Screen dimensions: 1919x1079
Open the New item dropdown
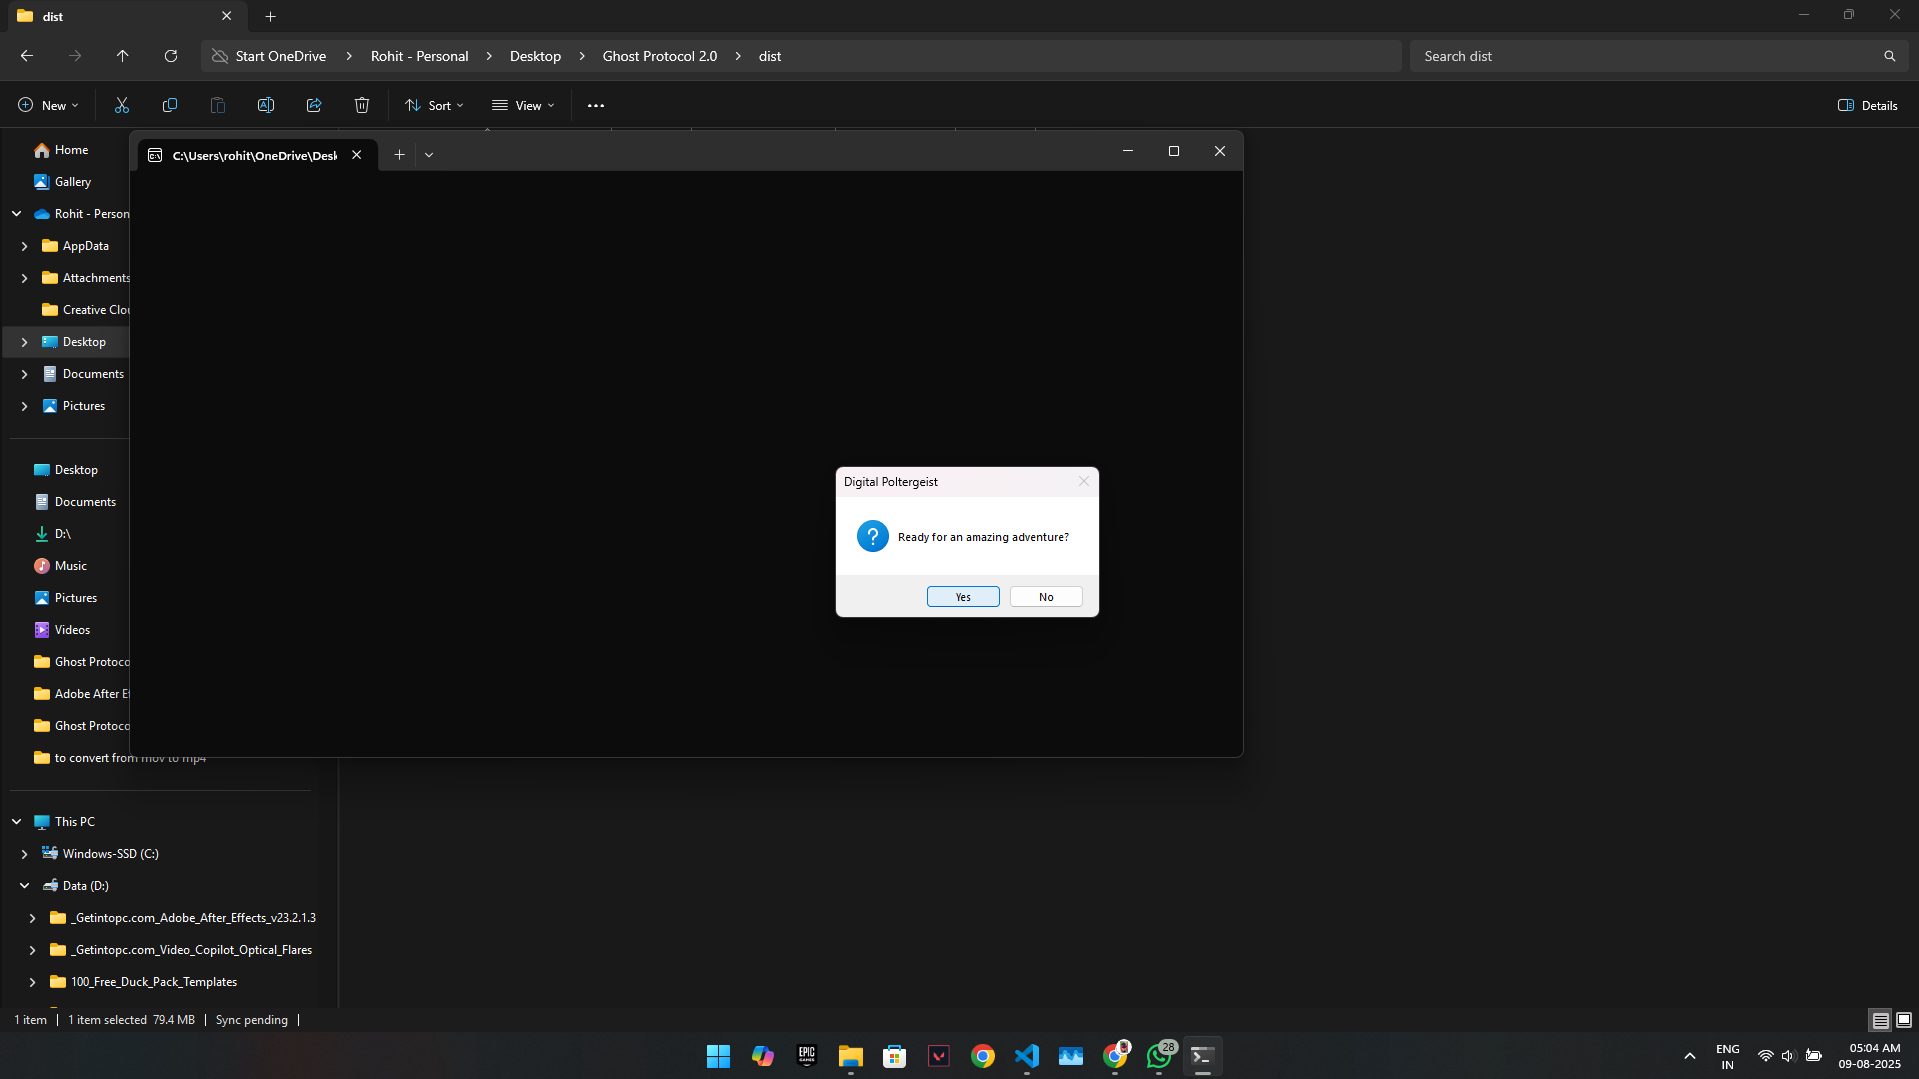(48, 105)
